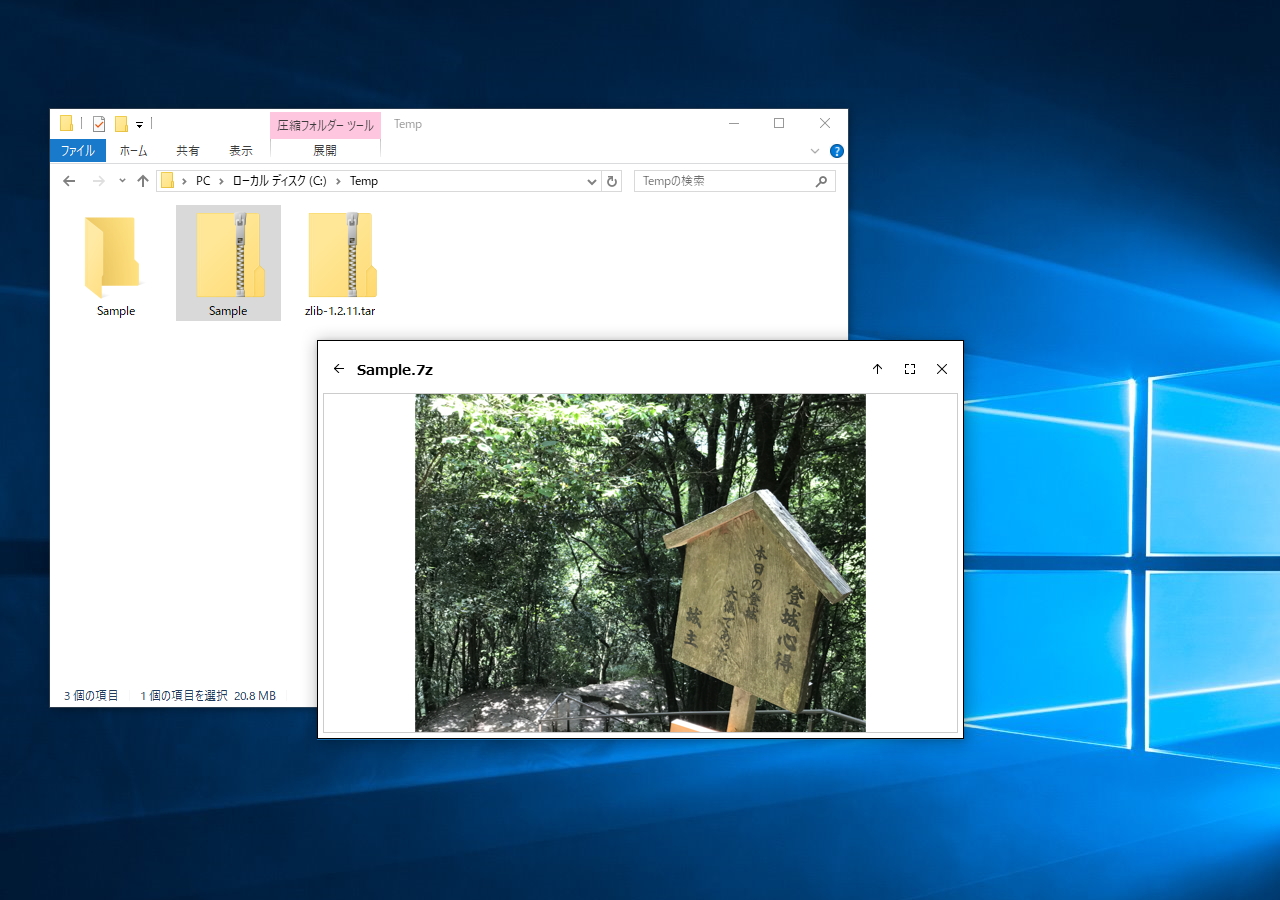The width and height of the screenshot is (1280, 900).
Task: Select the zlib-1.2.11.tar archive
Action: 340,264
